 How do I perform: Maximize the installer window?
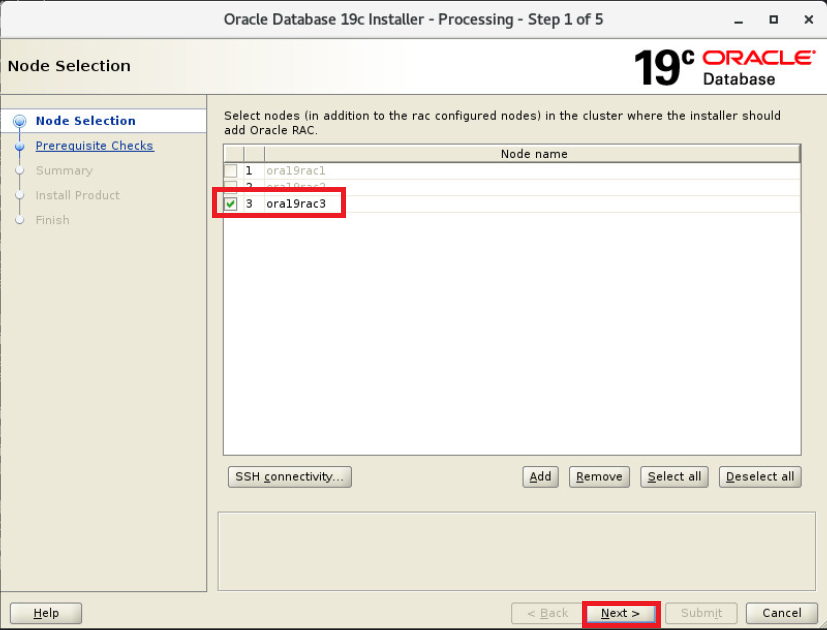pyautogui.click(x=773, y=20)
